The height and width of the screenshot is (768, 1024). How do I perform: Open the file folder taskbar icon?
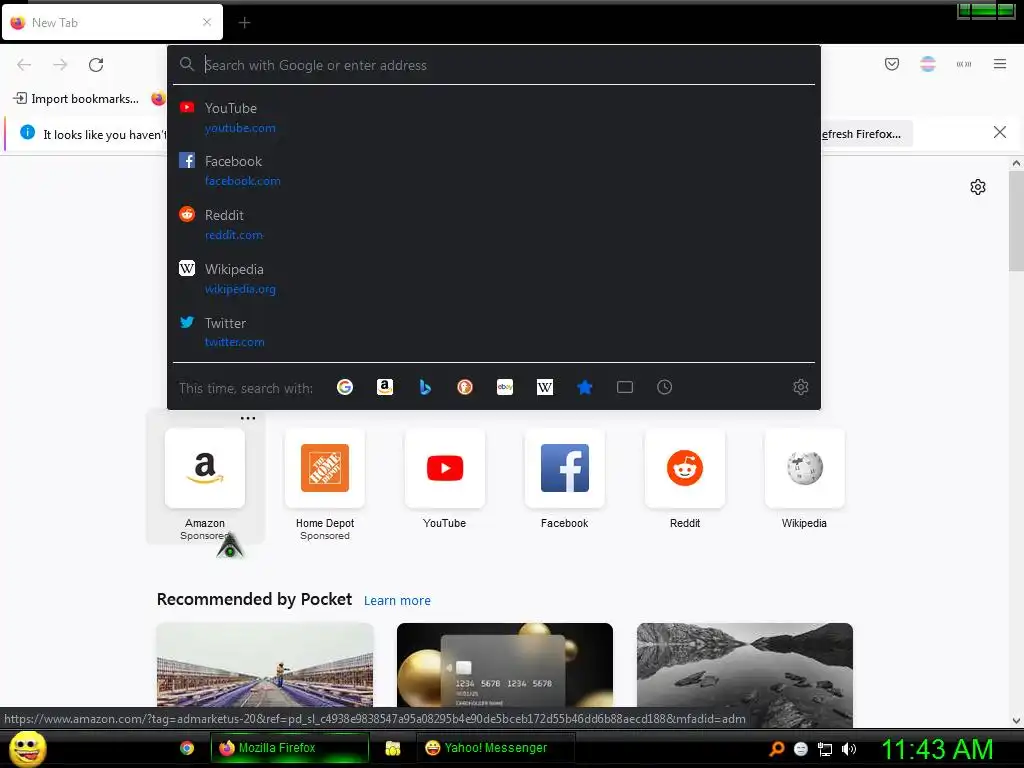coord(392,748)
